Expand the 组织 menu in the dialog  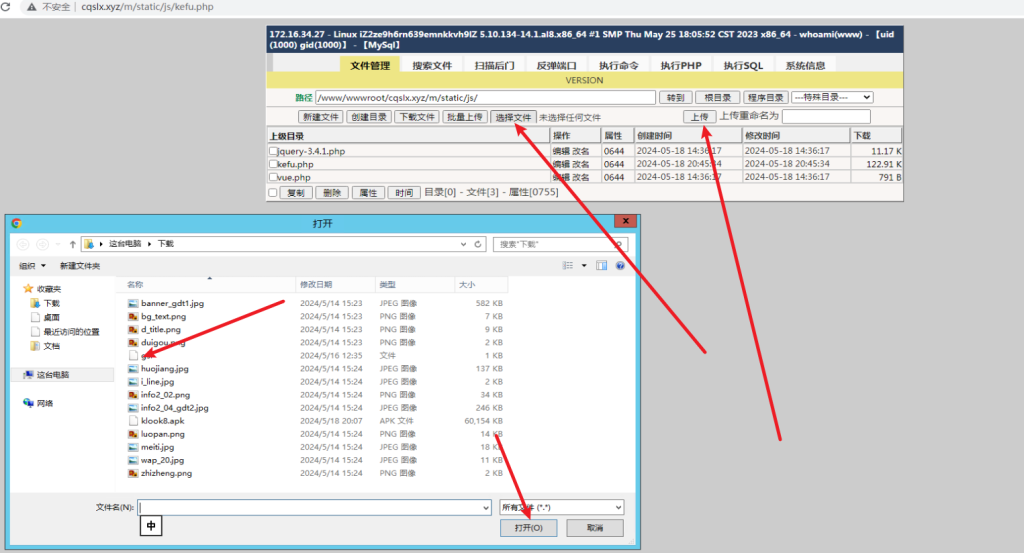point(32,266)
